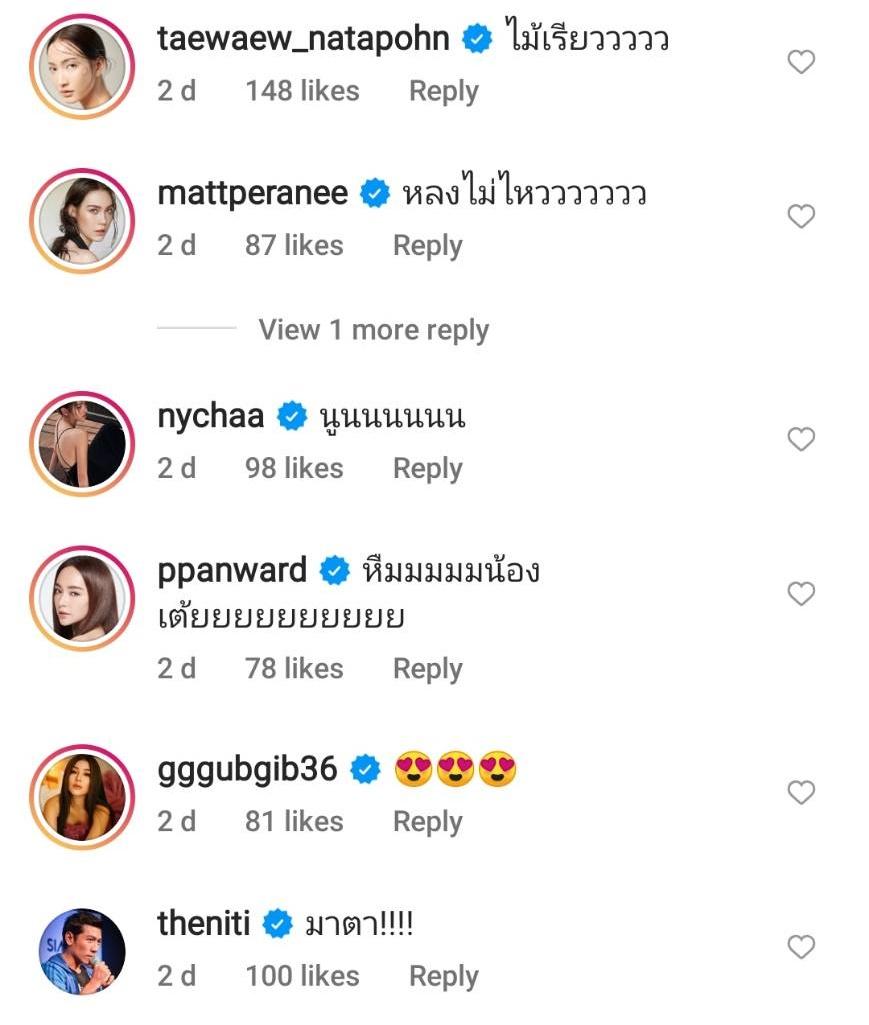View the 100 likes on theniti's comment
Viewport: 869px width, 1025px height.
[x=301, y=976]
